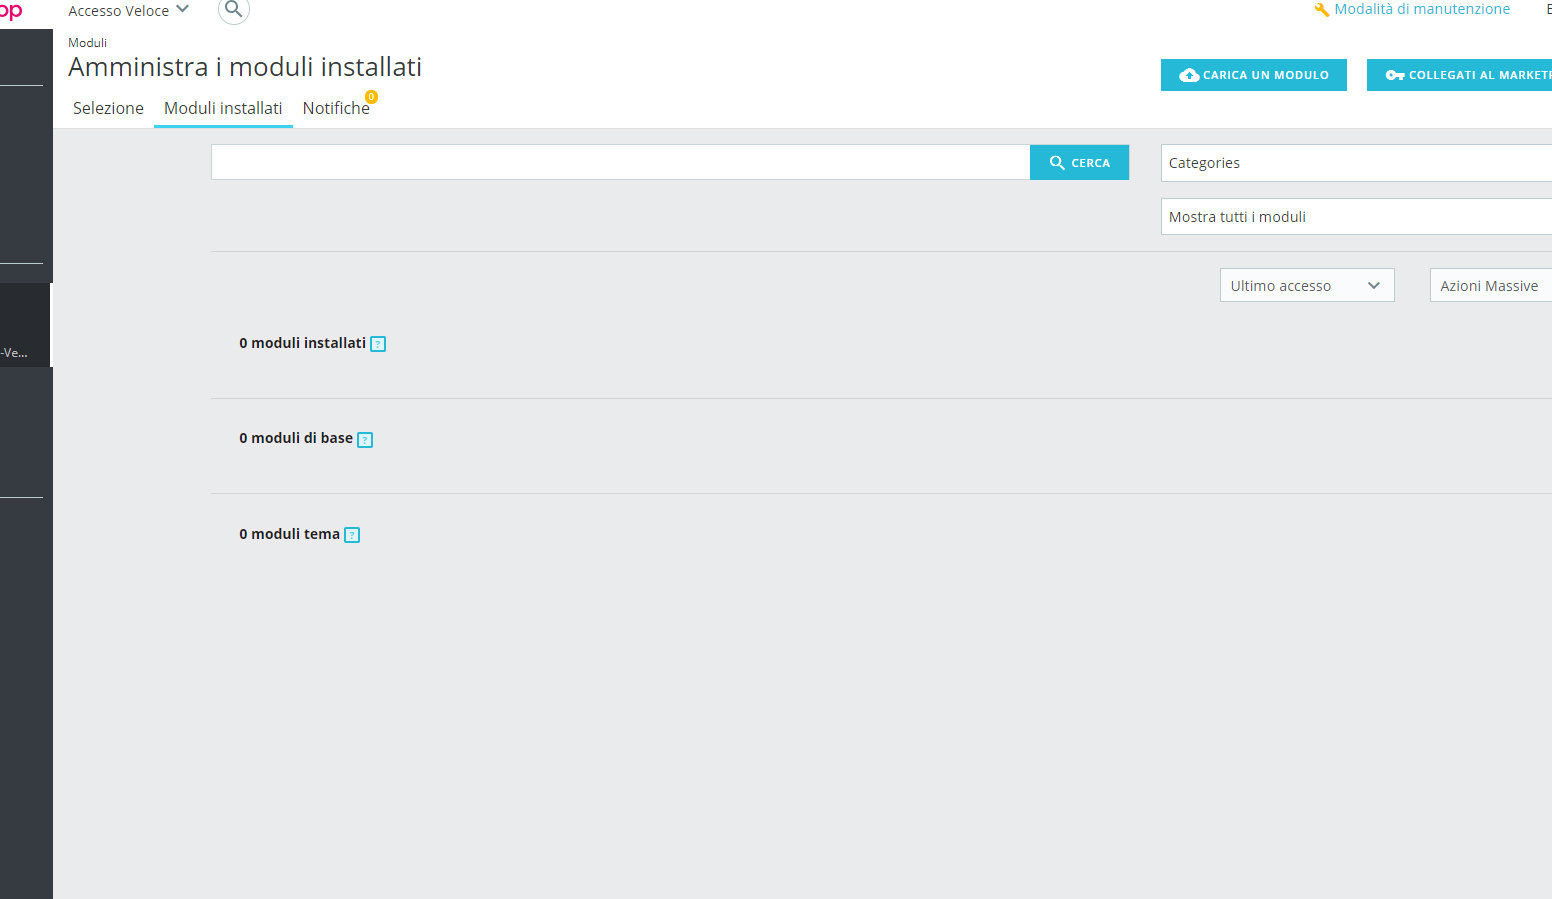The width and height of the screenshot is (1552, 899).
Task: Click the help icon beside '0 moduli tema'
Action: pos(352,535)
